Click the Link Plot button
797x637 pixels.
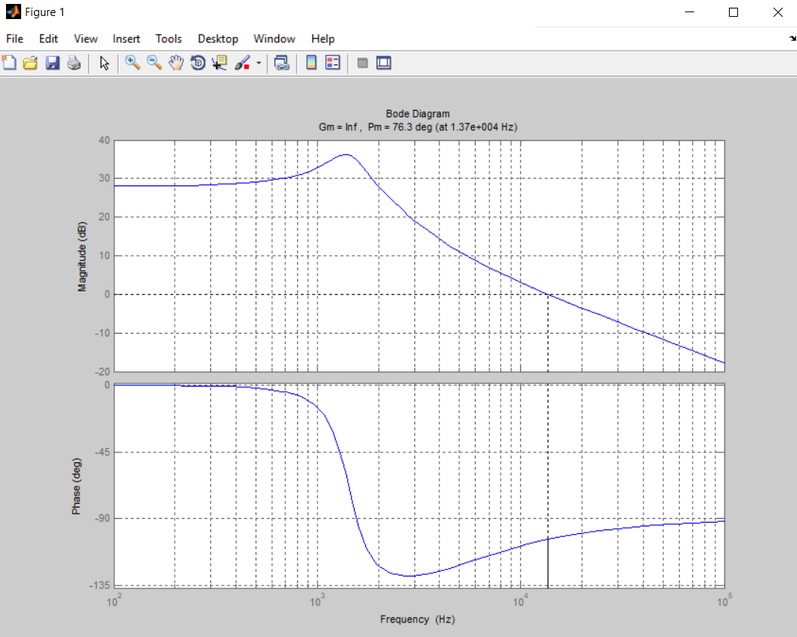[x=282, y=63]
